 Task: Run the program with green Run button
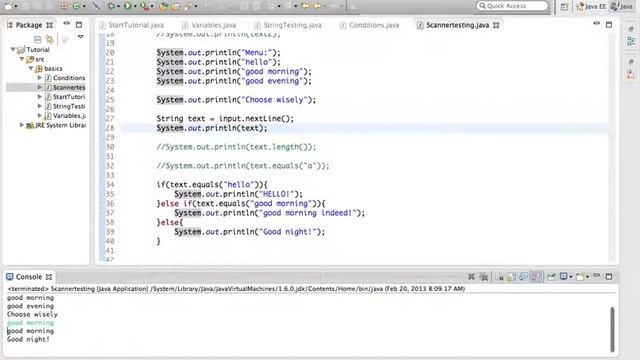127,6
